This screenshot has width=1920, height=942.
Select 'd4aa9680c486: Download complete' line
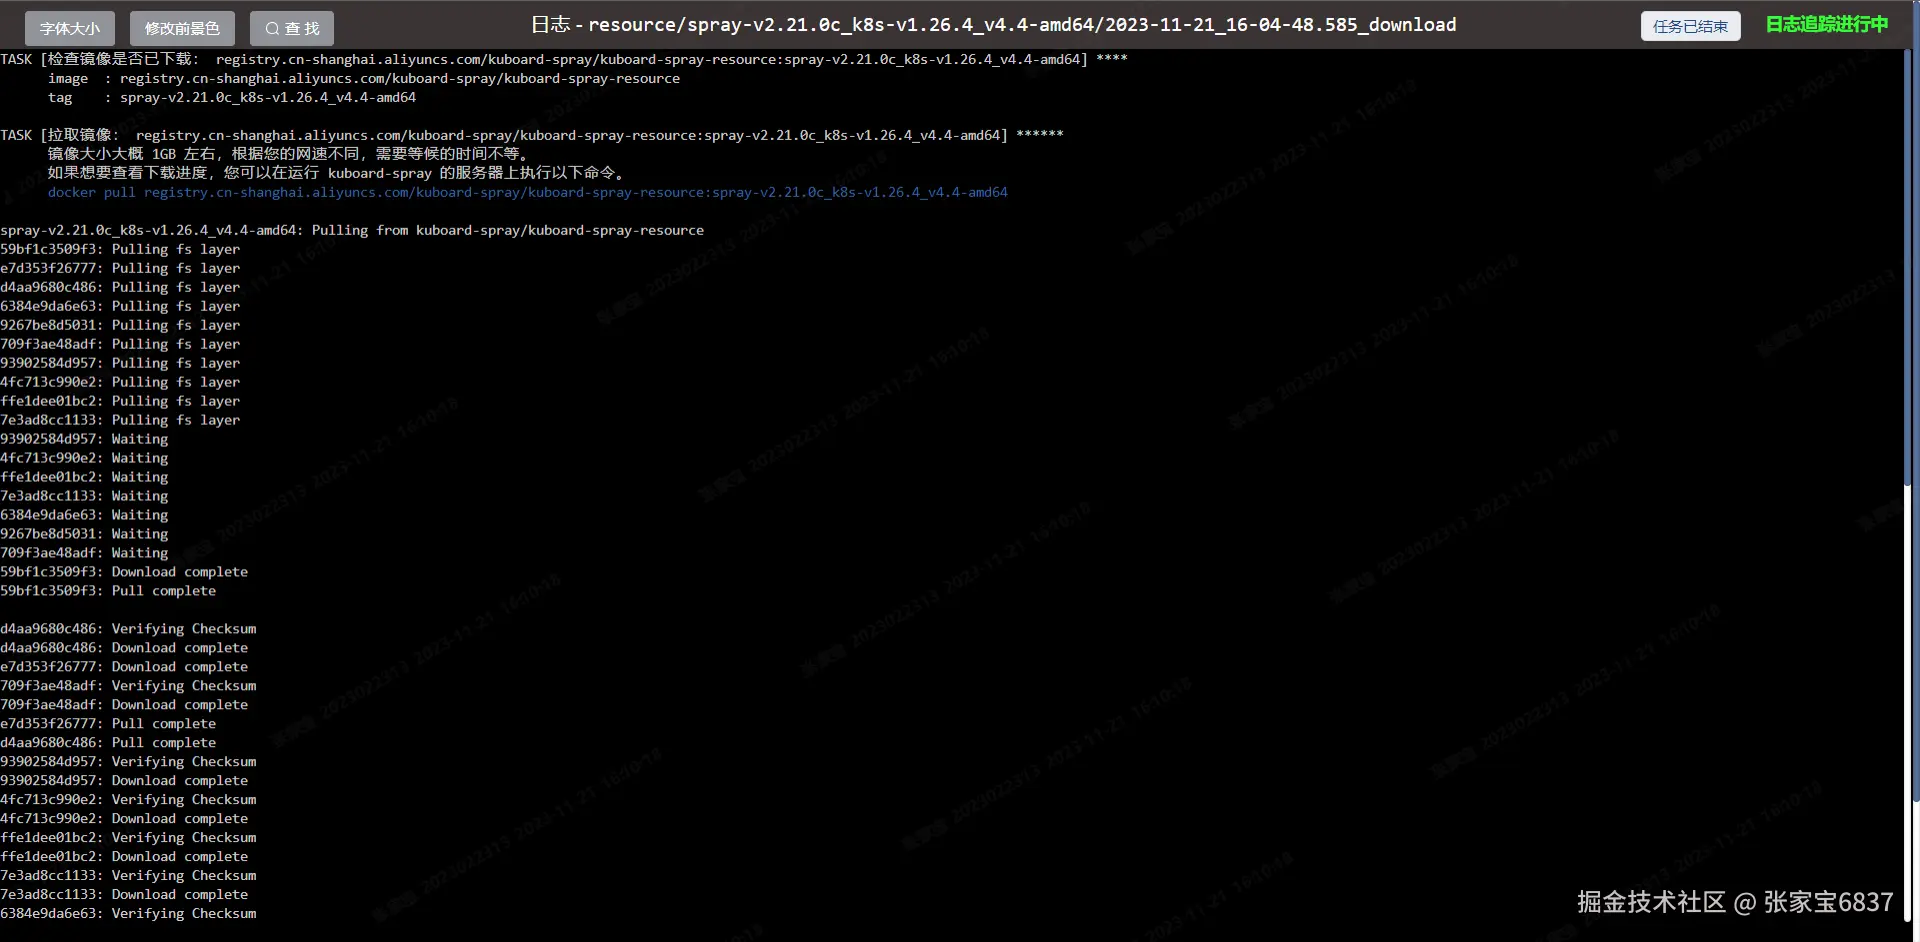124,648
